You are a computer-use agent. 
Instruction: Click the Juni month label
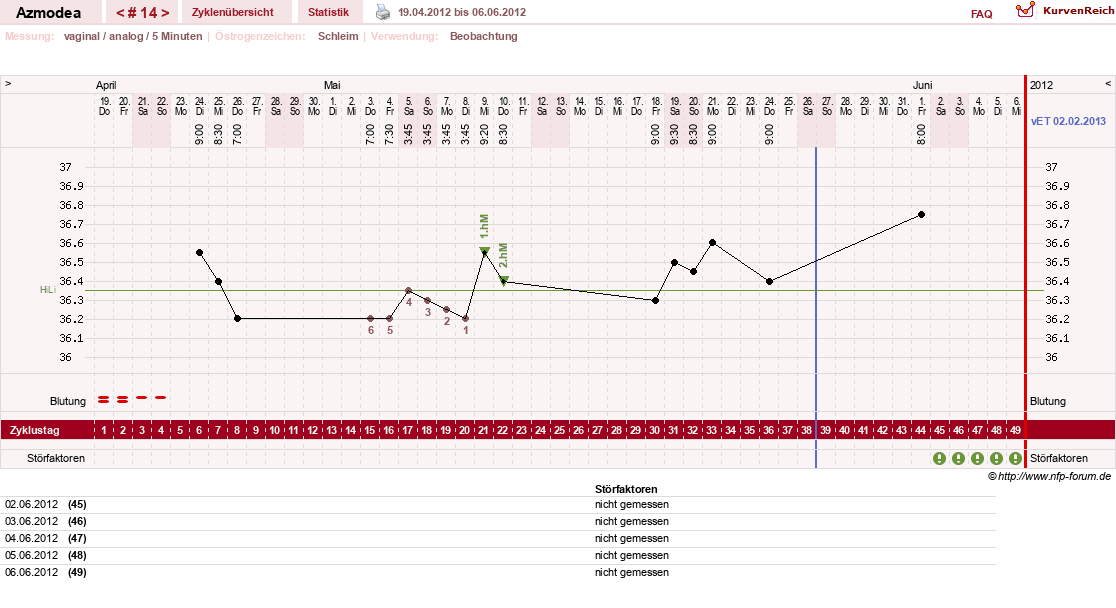922,85
